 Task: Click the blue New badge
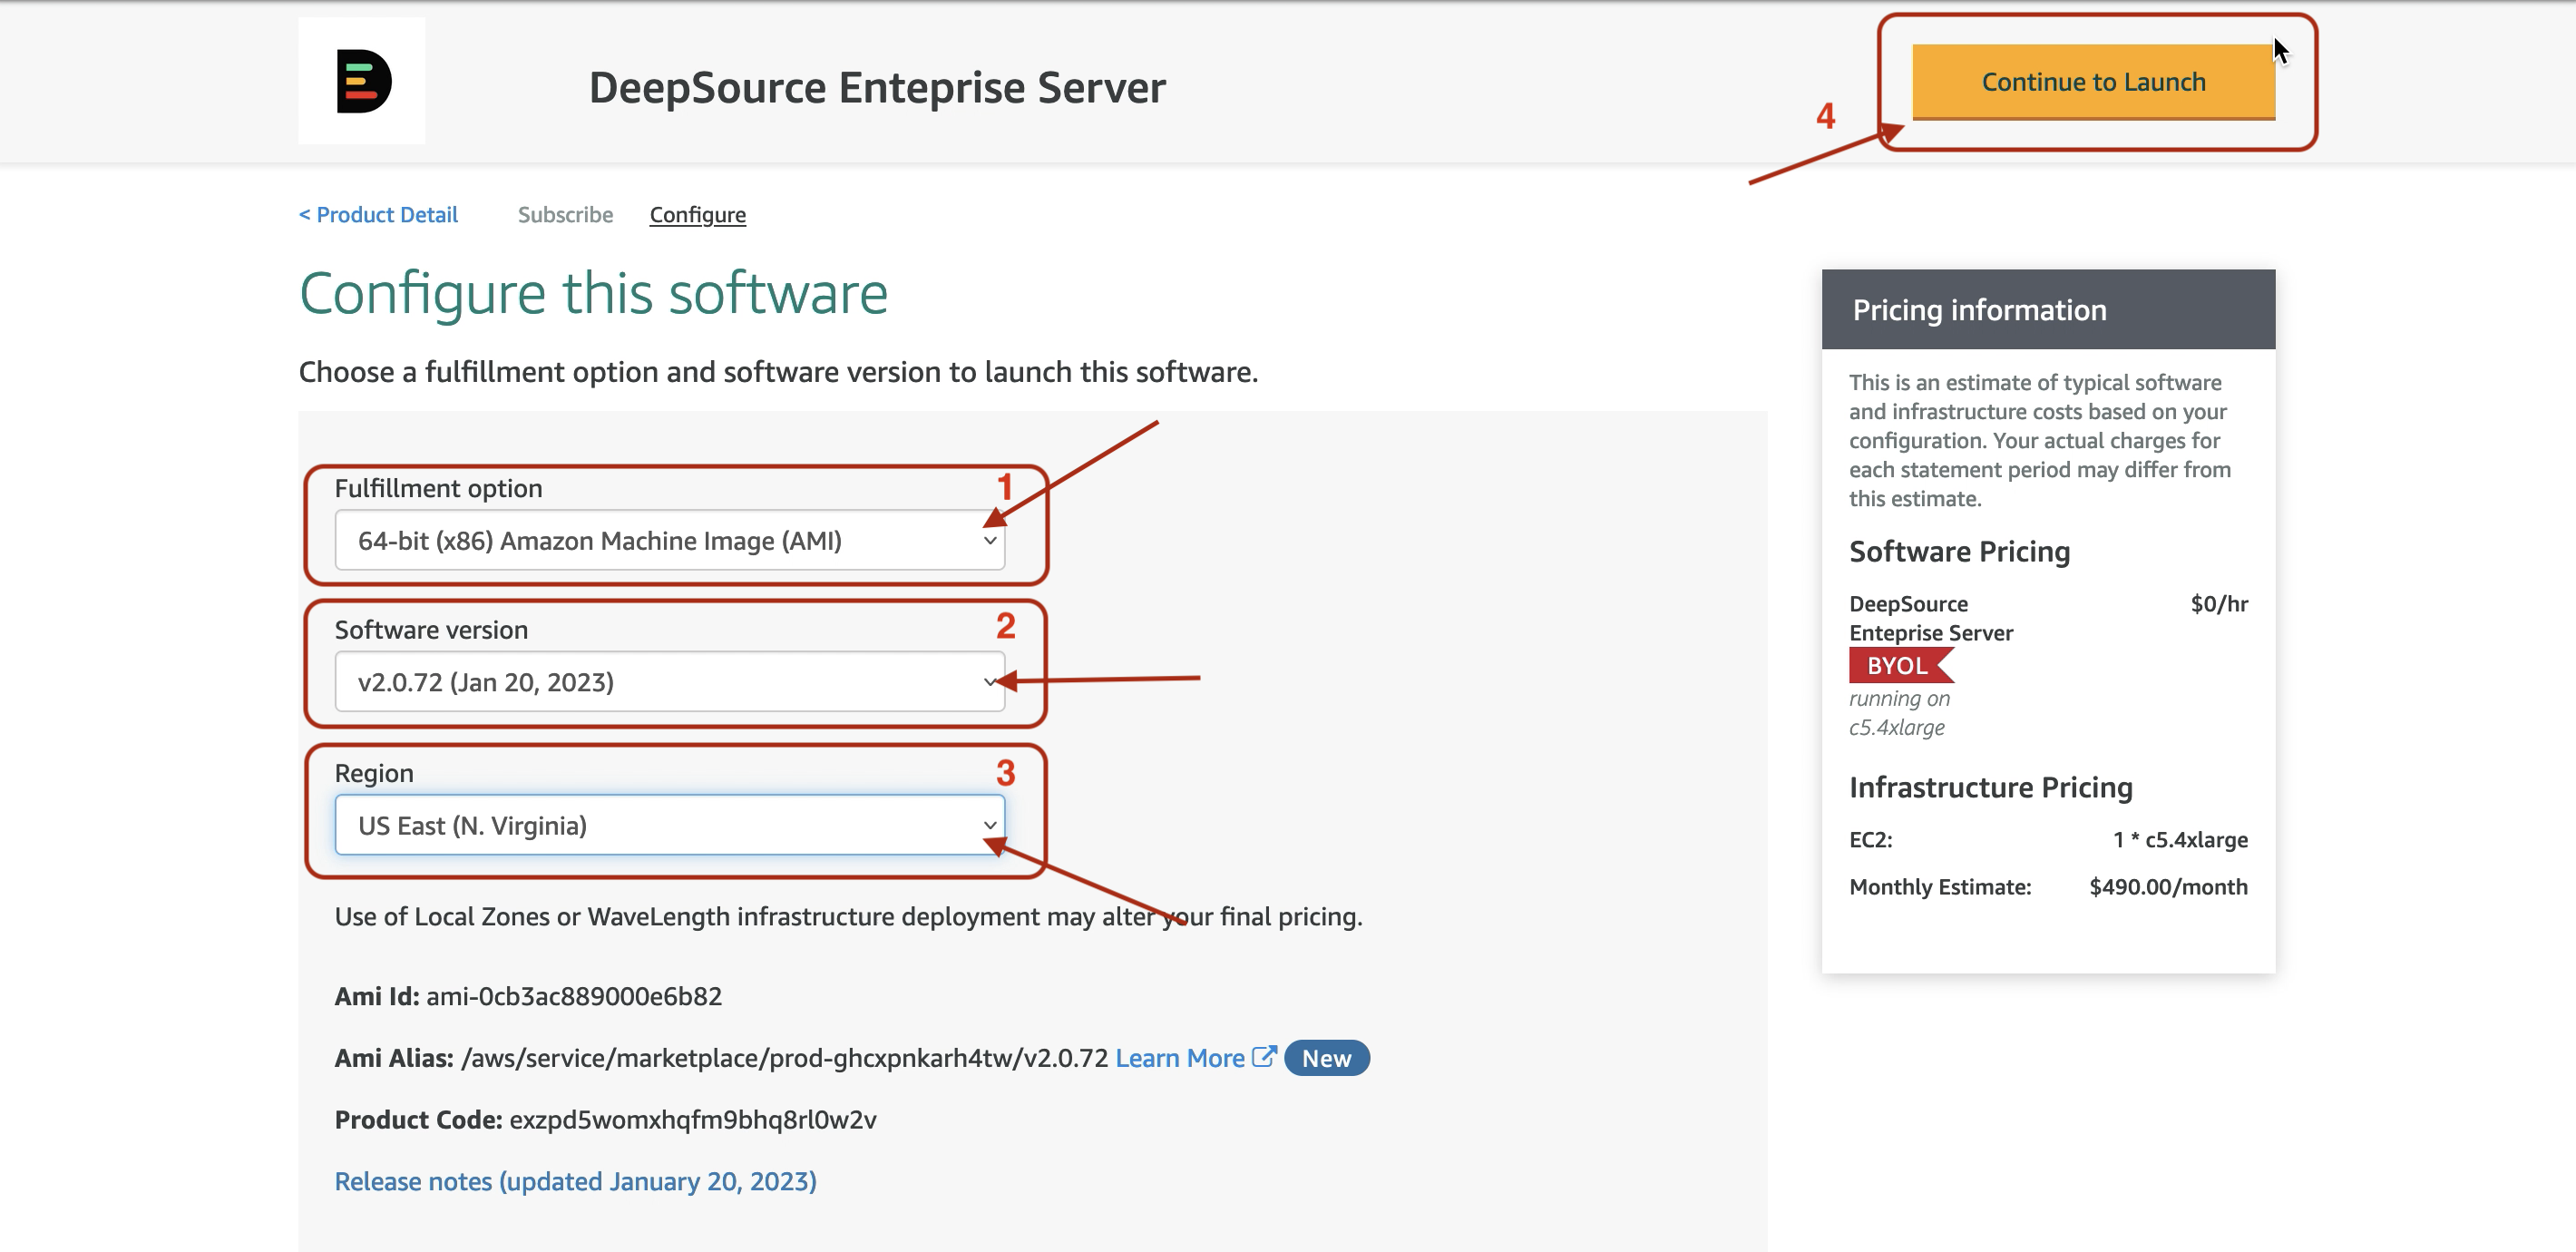tap(1326, 1058)
